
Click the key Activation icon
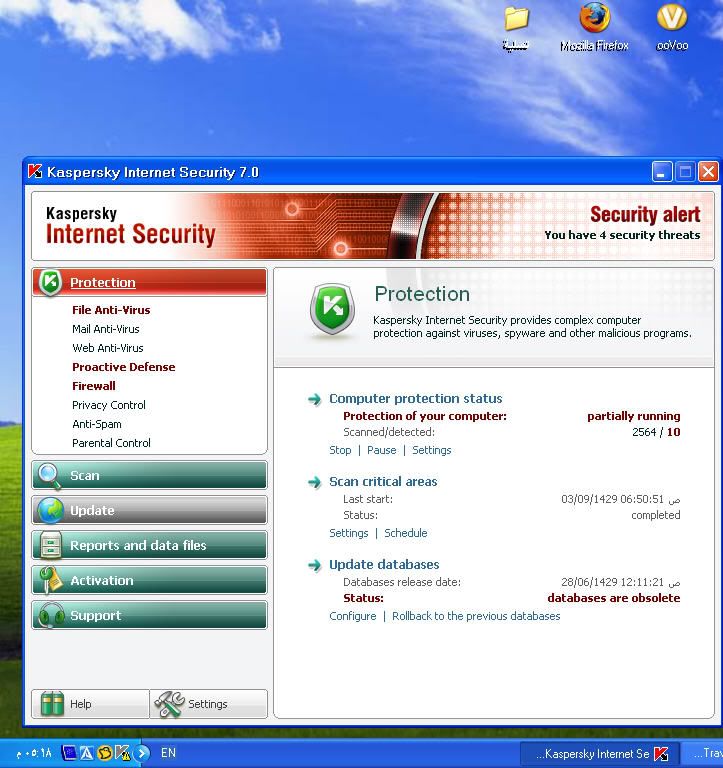(51, 580)
